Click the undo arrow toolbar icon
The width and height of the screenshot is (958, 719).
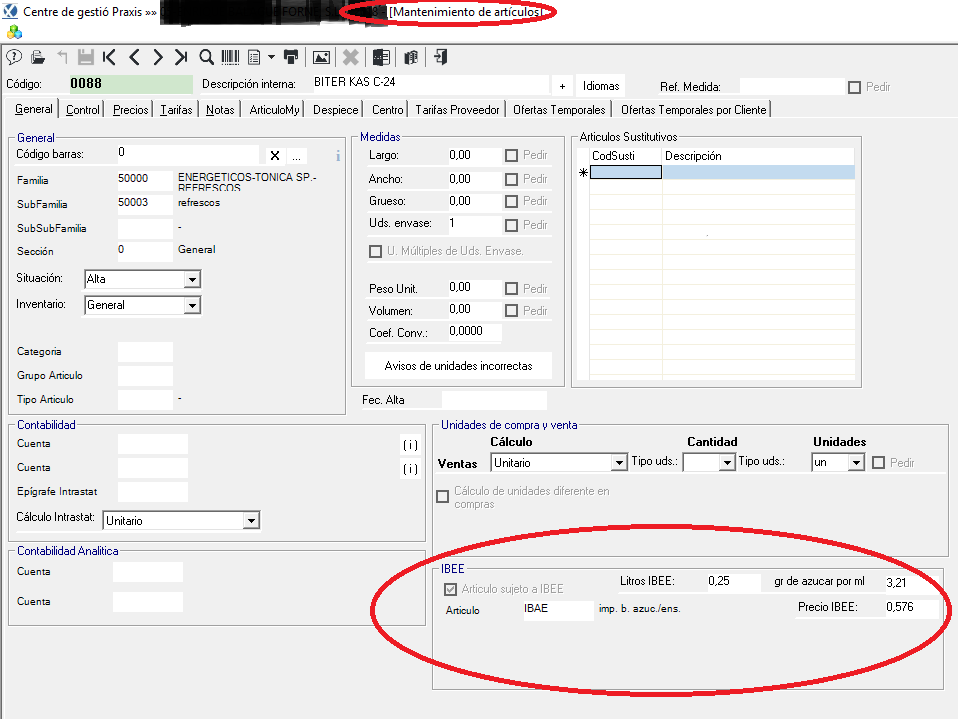pos(62,57)
